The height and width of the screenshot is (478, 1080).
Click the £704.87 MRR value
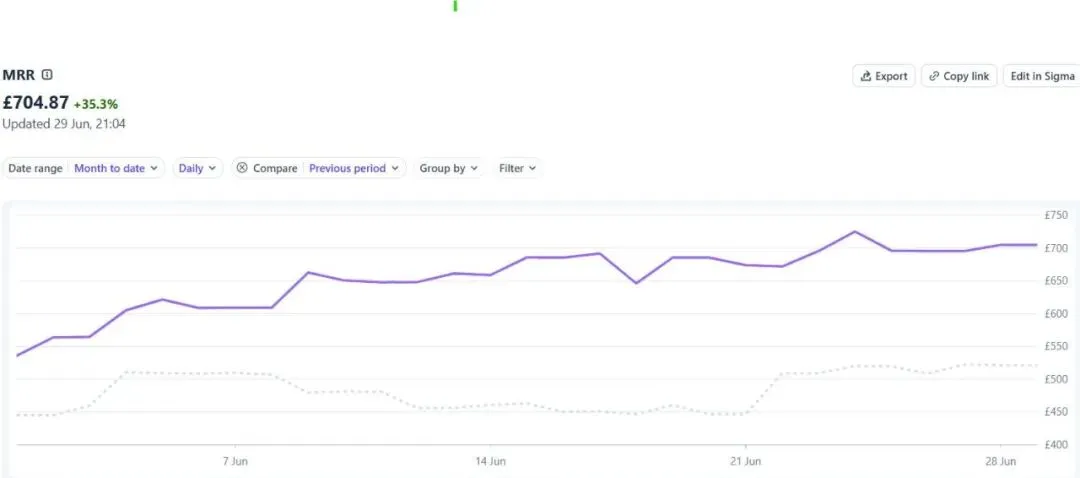pos(36,103)
